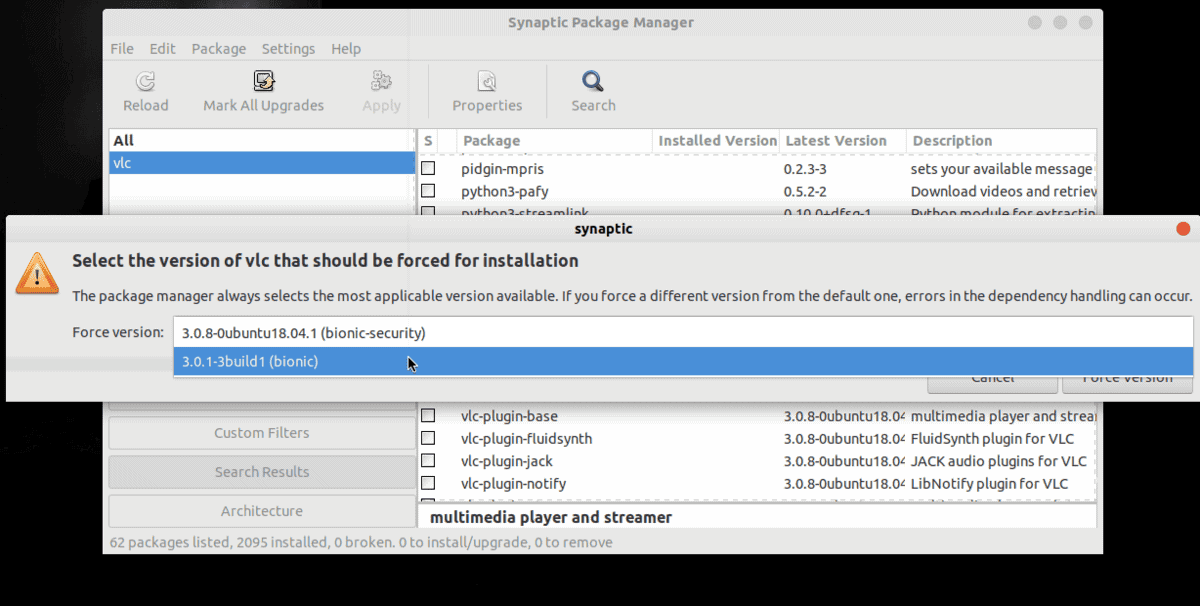Sort by the Installed Version column header

717,141
